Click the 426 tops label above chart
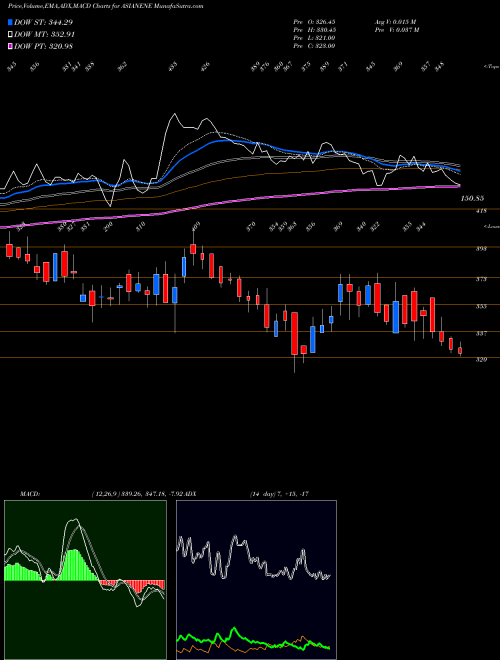The width and height of the screenshot is (500, 660). 205,67
